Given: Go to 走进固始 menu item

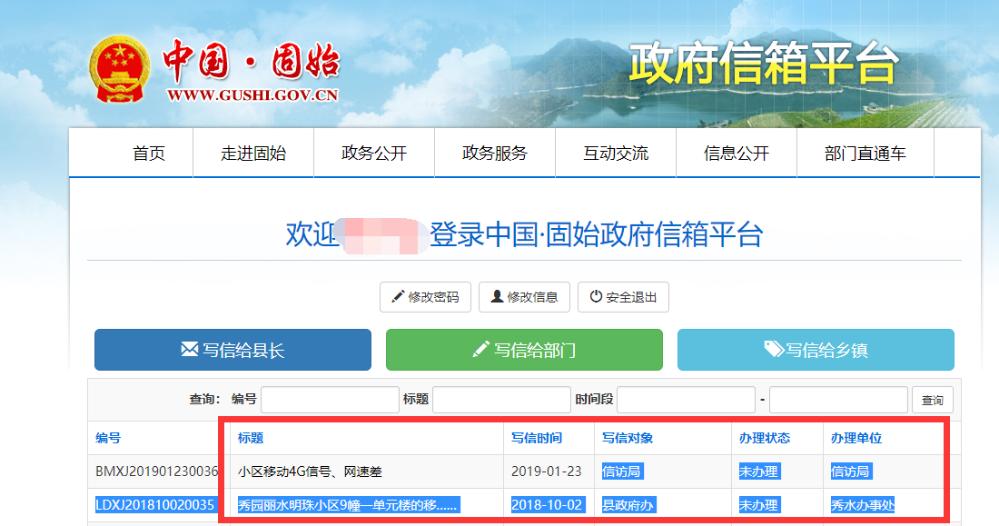Looking at the screenshot, I should pyautogui.click(x=253, y=153).
